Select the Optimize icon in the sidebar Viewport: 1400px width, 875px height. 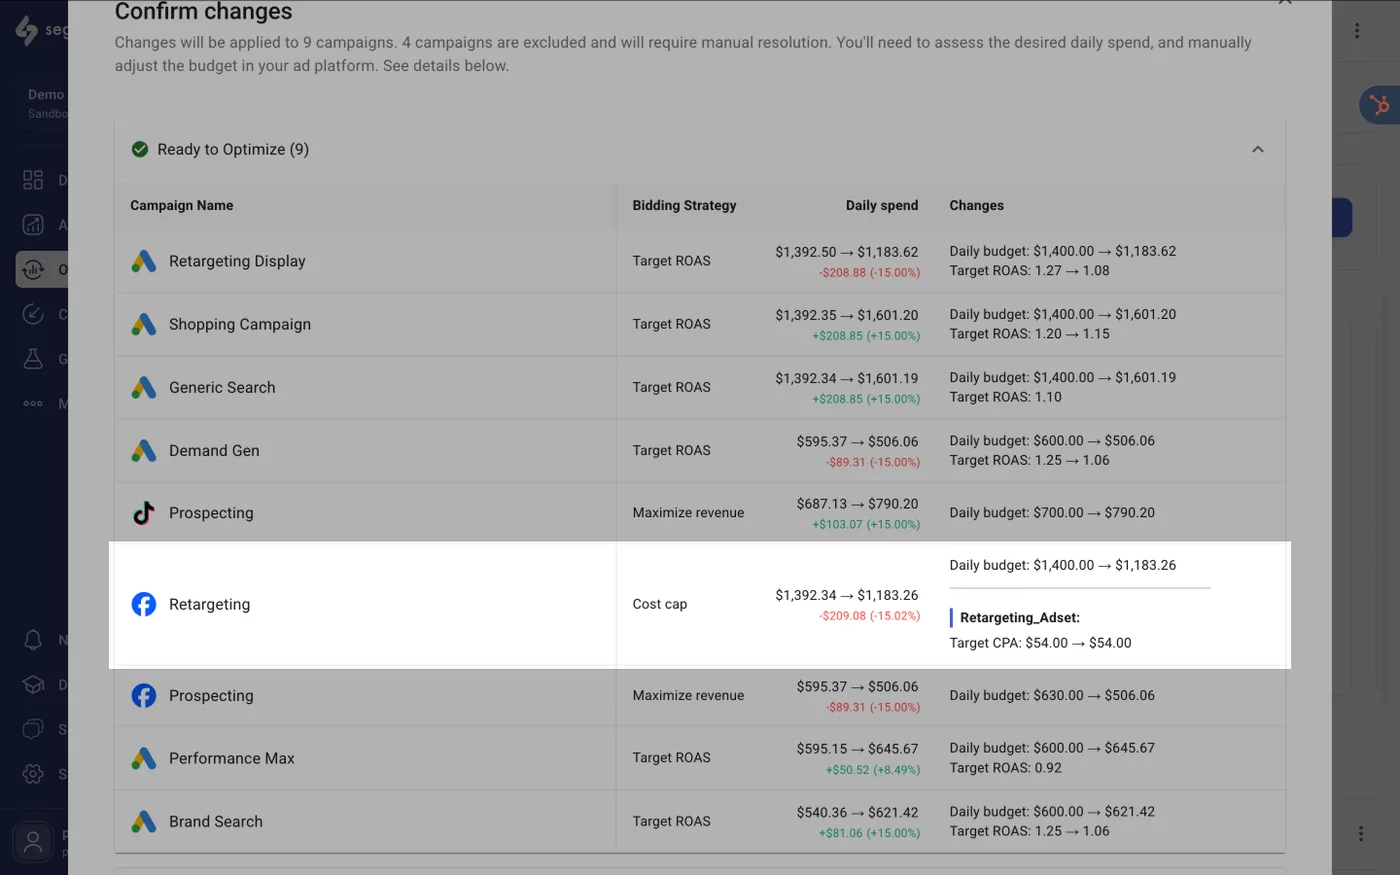33,269
